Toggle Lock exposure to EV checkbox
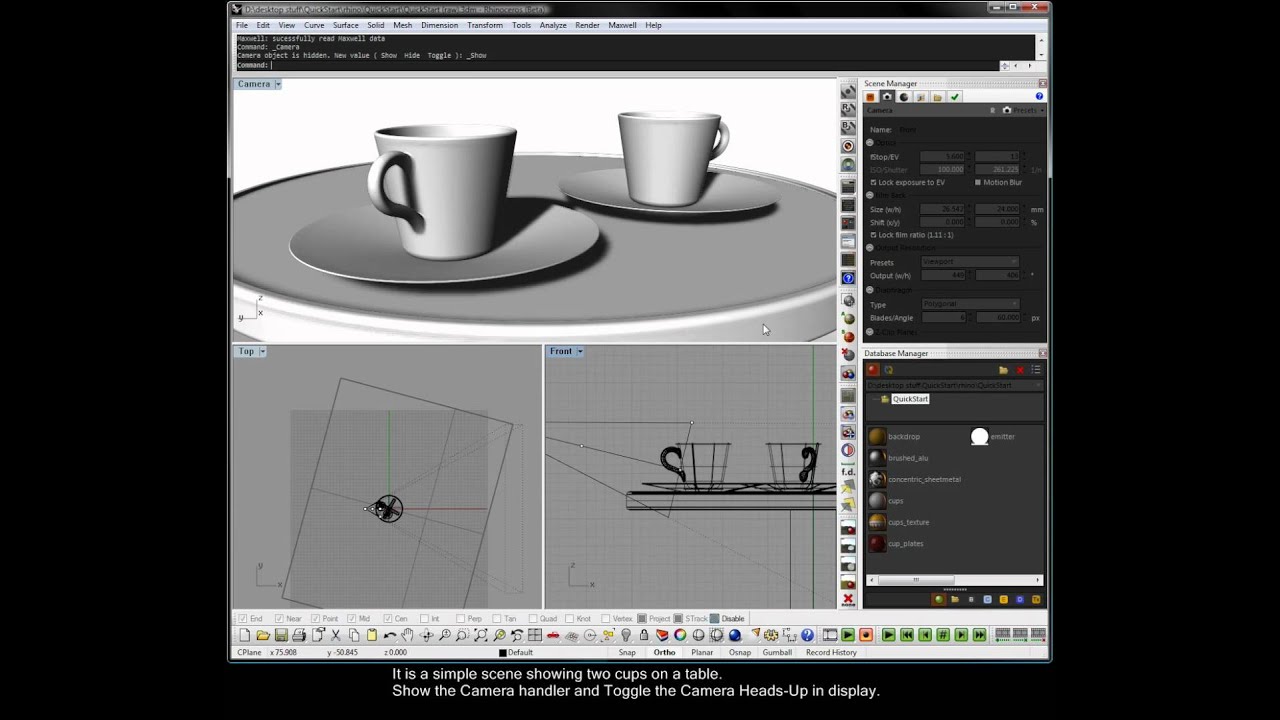Viewport: 1280px width, 720px height. [873, 182]
